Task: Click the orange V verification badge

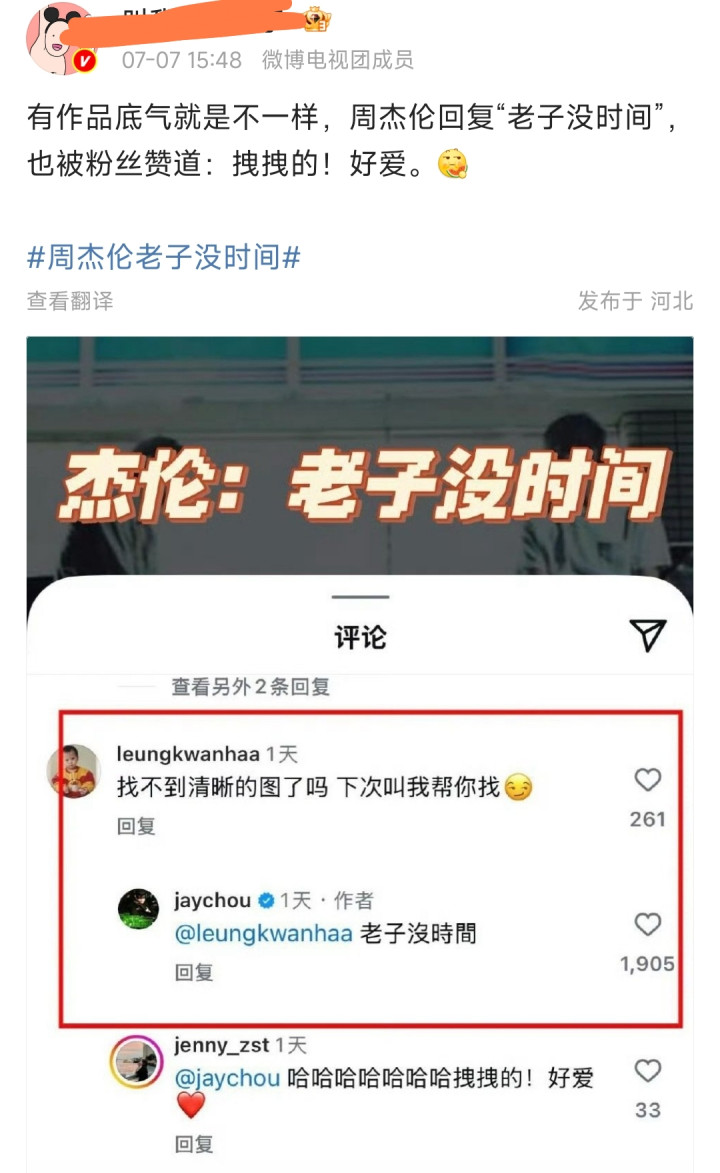Action: click(x=85, y=61)
